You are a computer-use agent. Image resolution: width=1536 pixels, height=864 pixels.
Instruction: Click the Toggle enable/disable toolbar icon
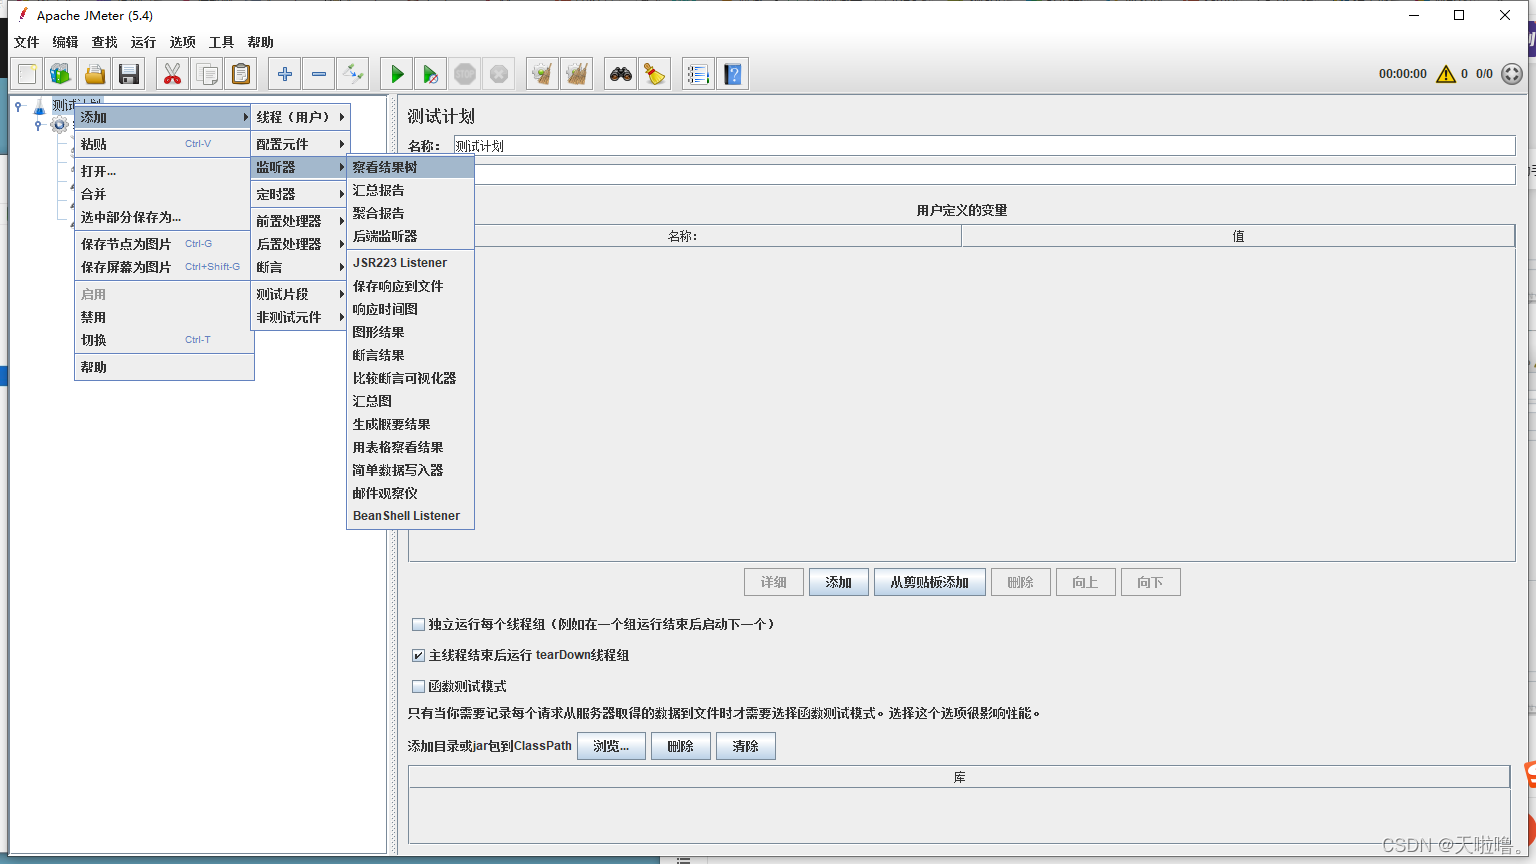point(353,74)
